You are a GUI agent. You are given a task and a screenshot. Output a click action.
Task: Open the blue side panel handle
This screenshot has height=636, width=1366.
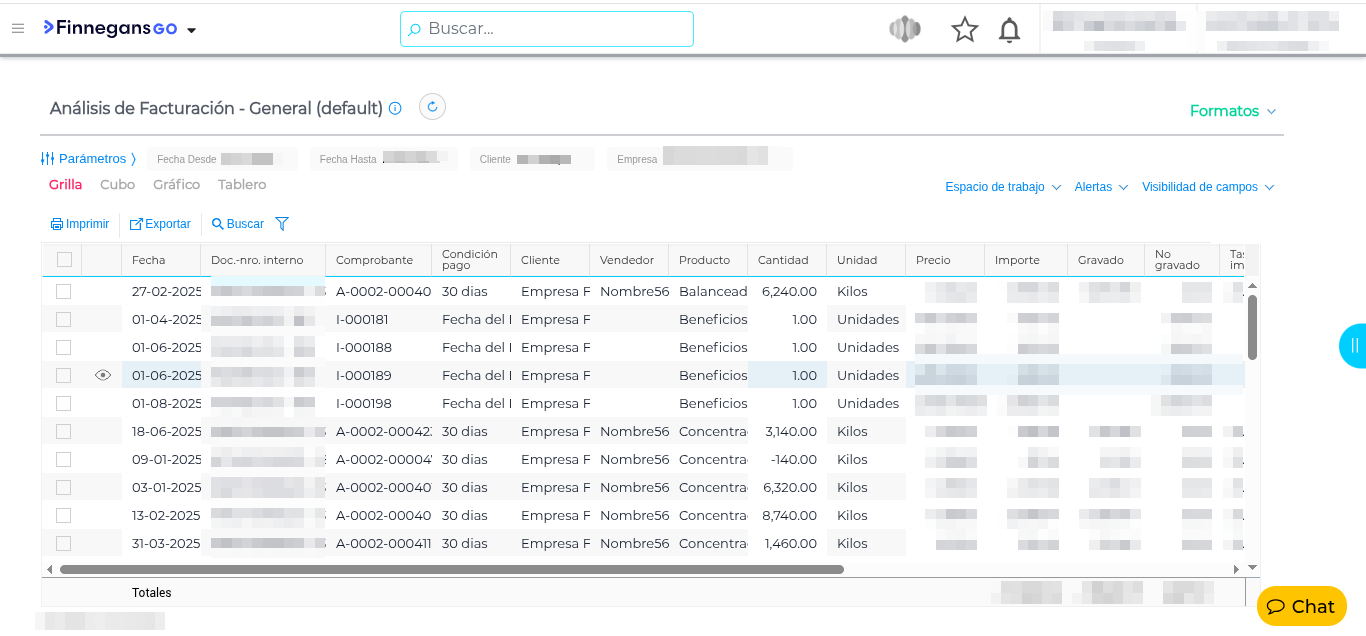click(x=1353, y=346)
